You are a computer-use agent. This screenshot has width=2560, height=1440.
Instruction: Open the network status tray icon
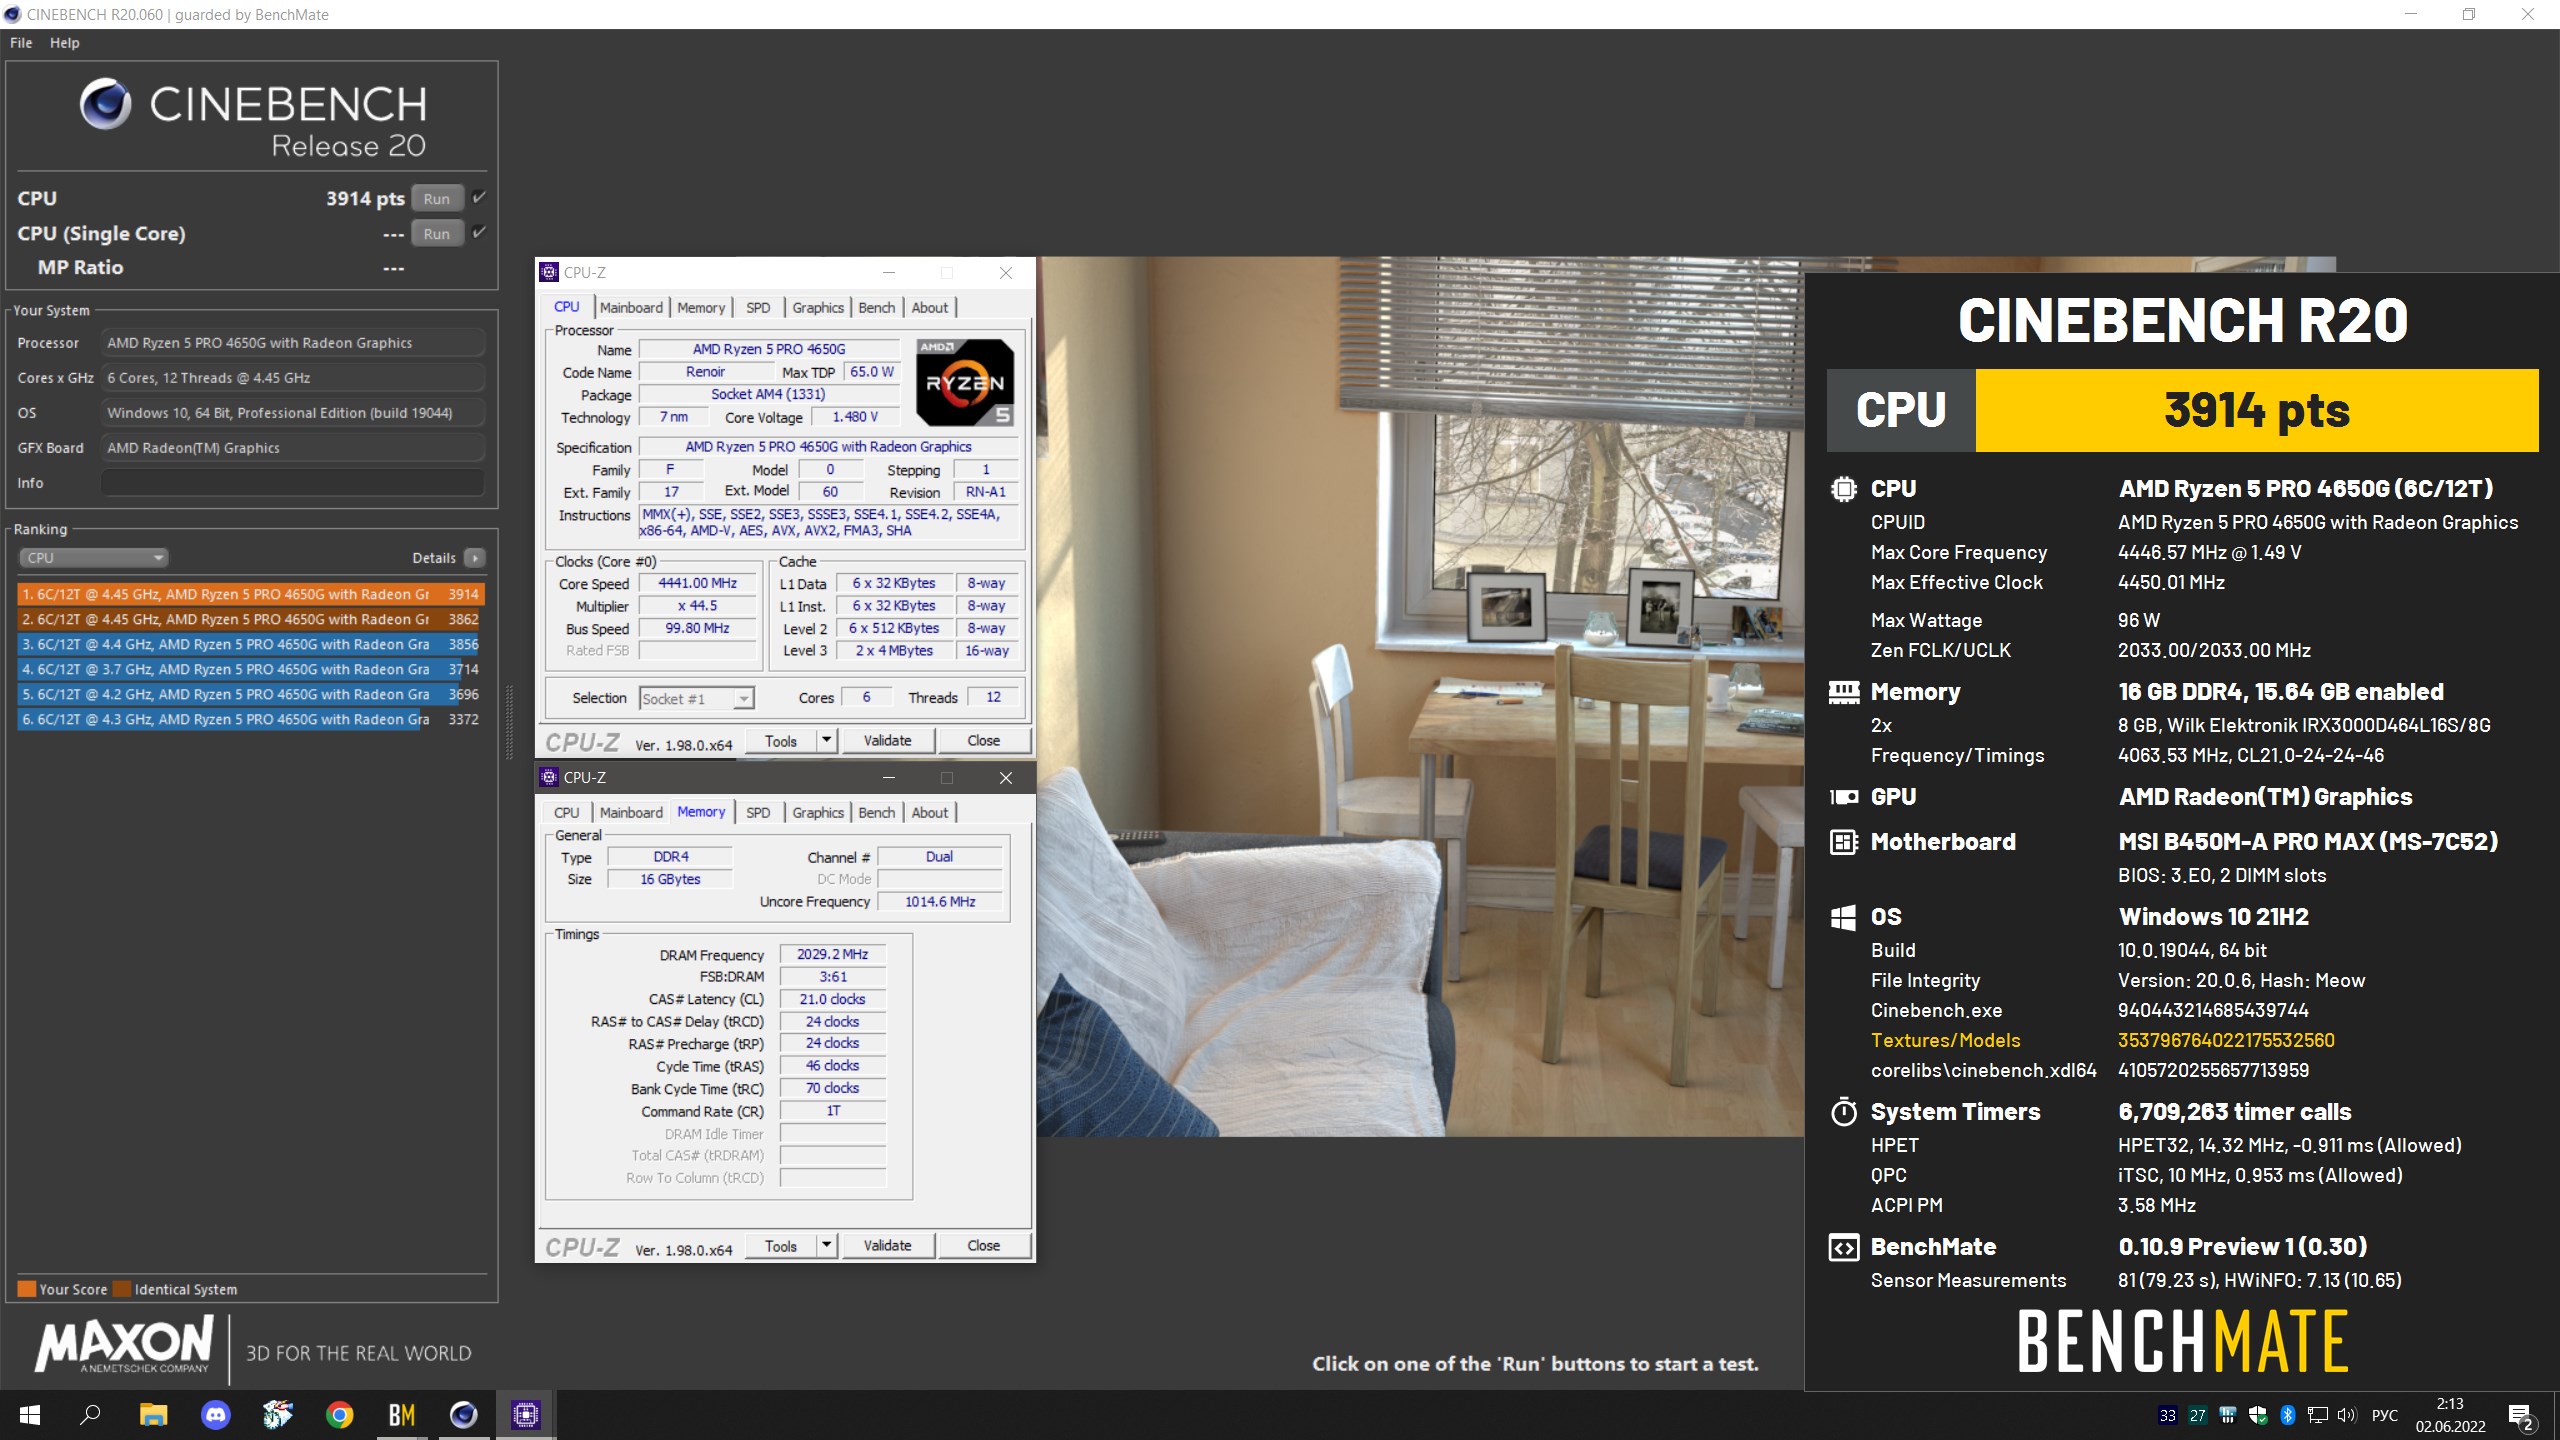point(2318,1415)
